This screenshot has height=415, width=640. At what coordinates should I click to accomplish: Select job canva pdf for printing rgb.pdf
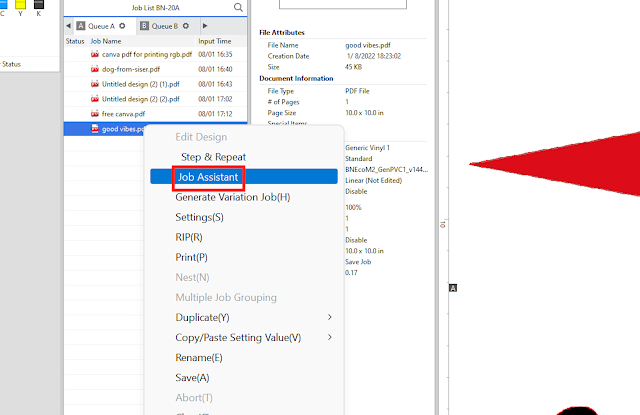coord(156,54)
